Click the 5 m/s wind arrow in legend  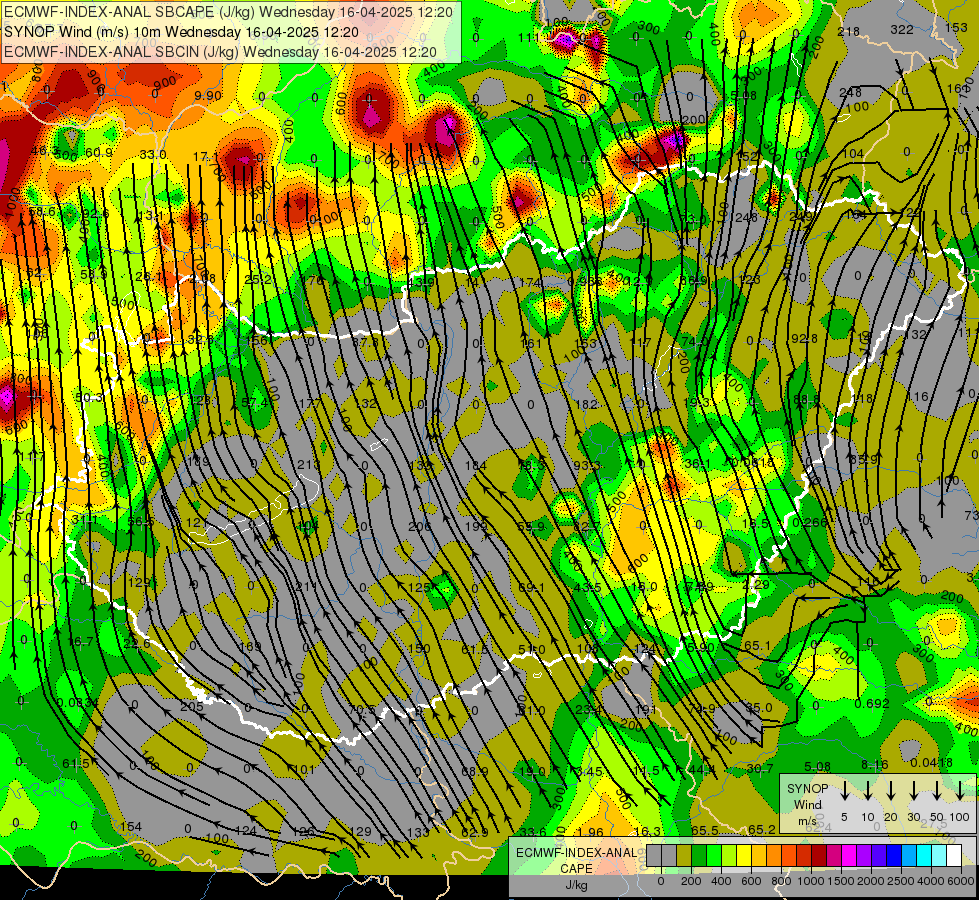tap(844, 790)
